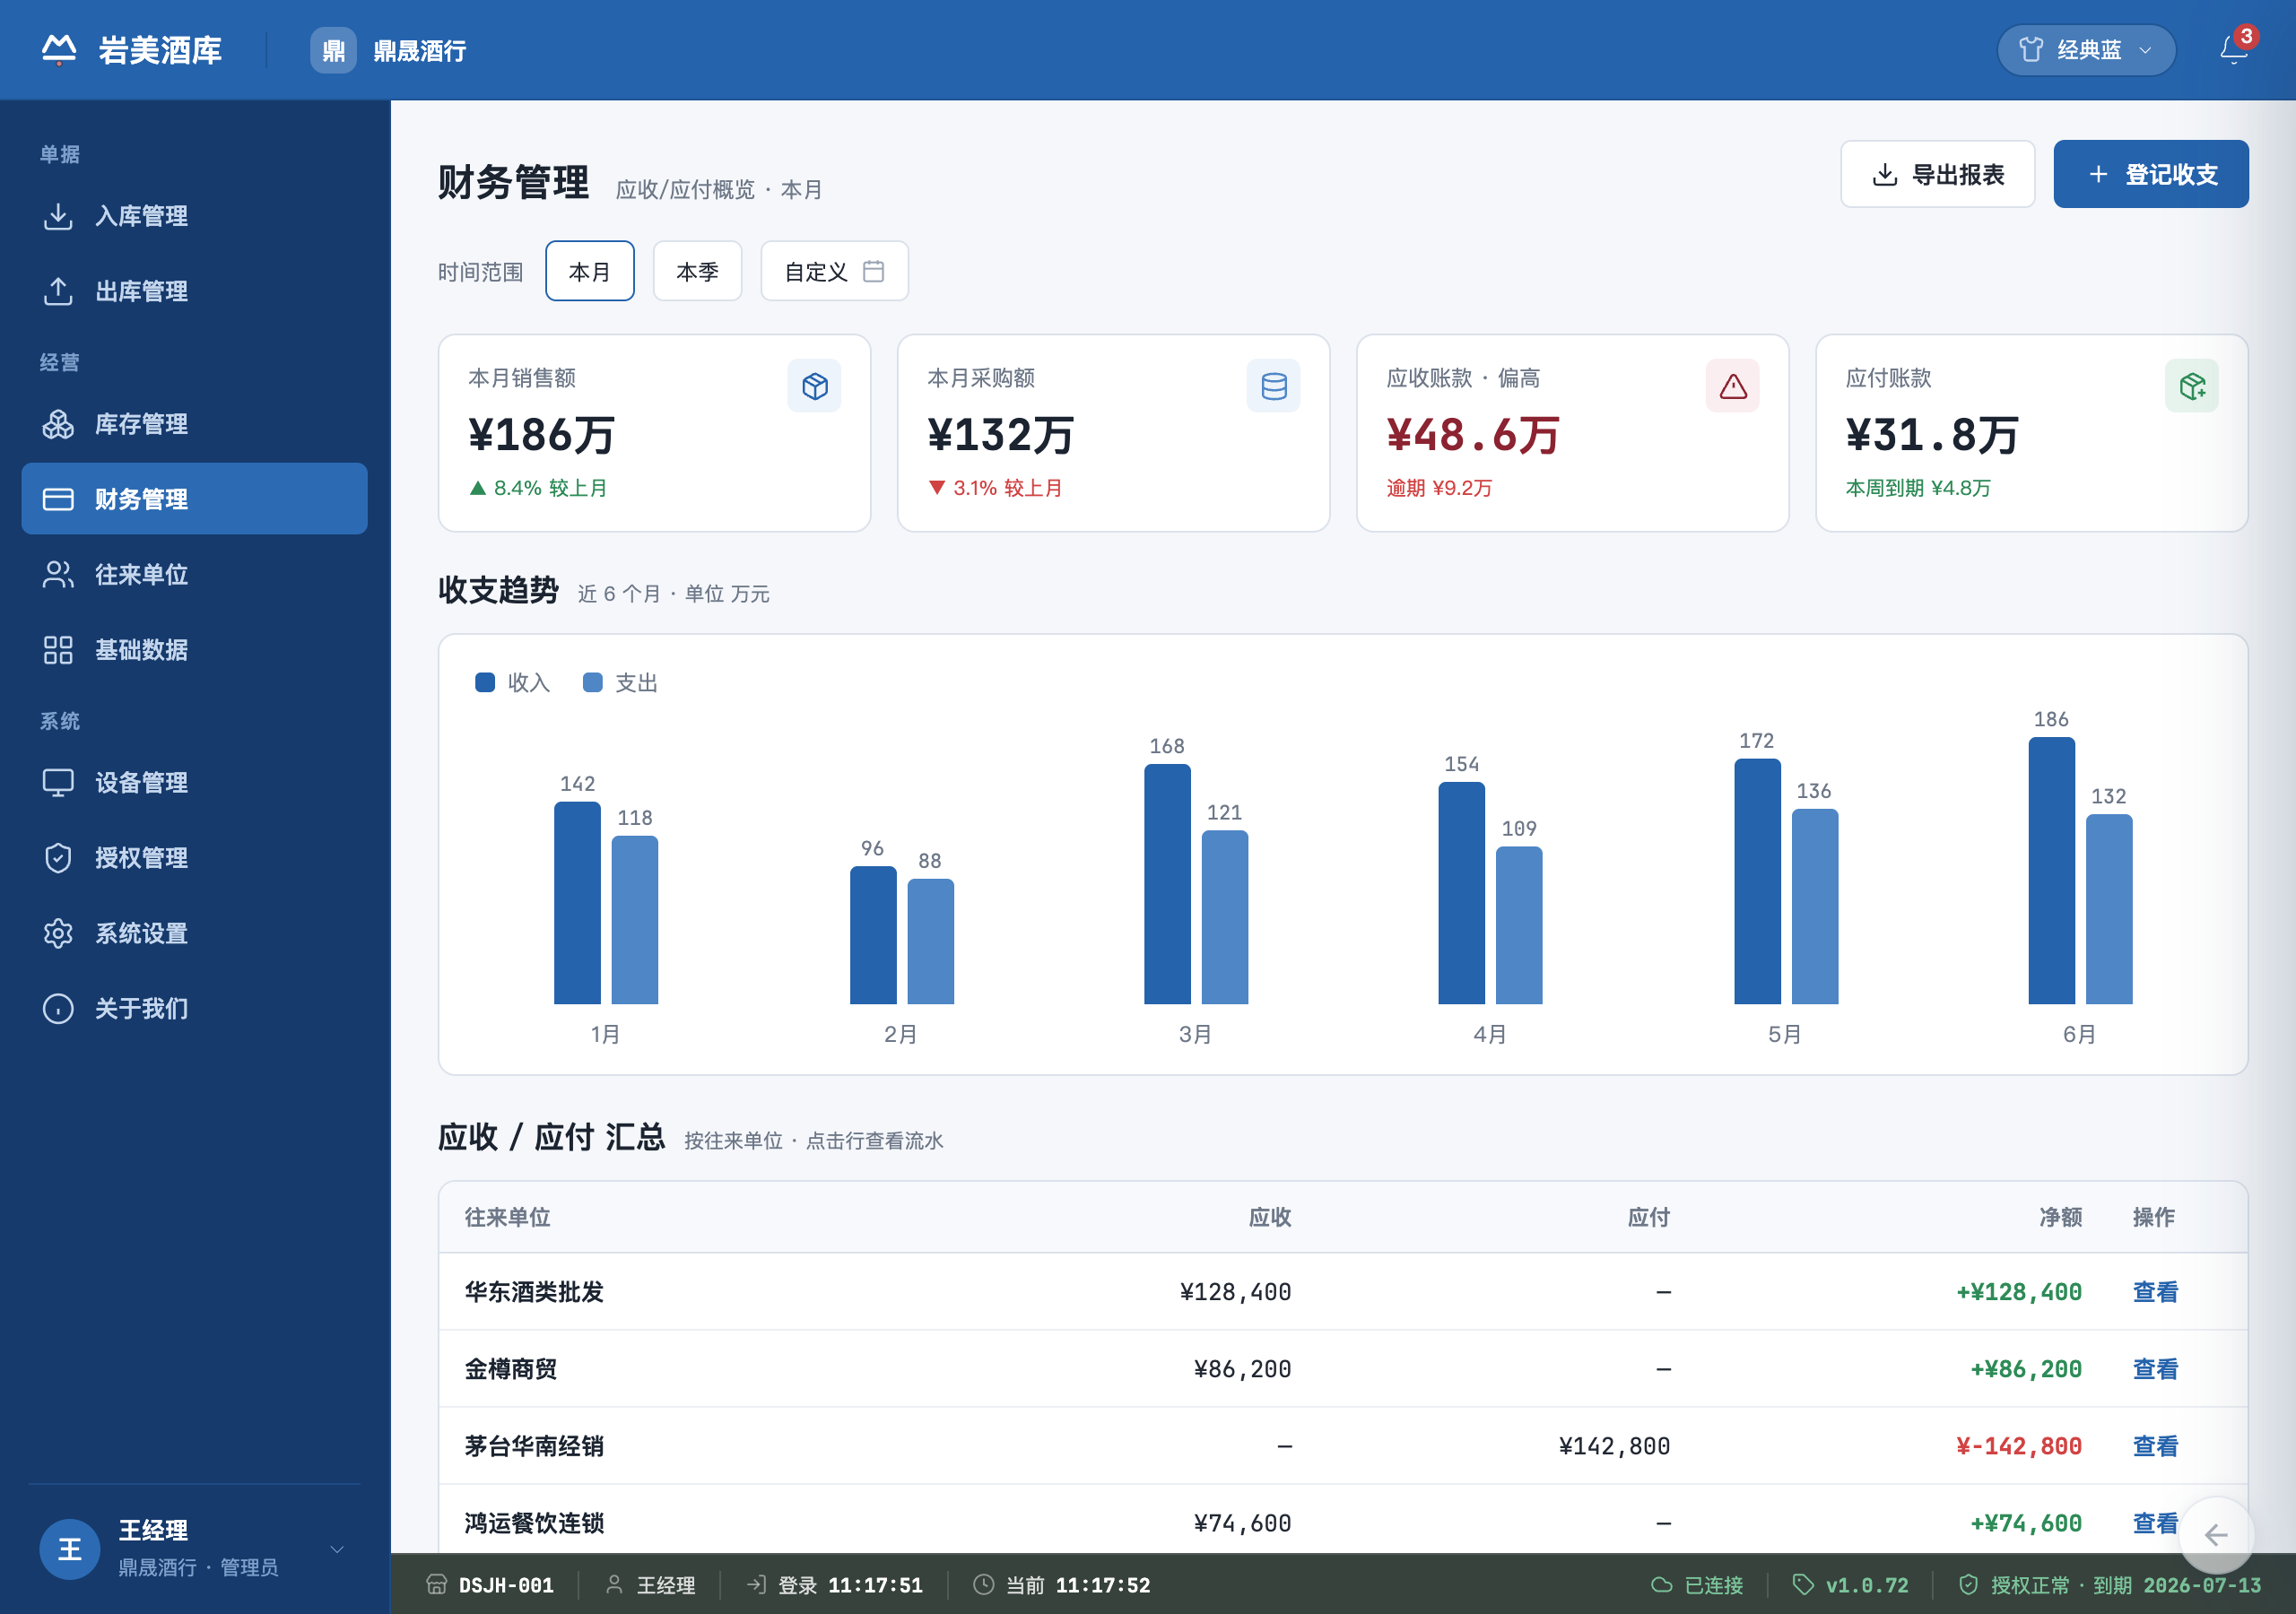Toggle the 收入 legend series
The height and width of the screenshot is (1614, 2296).
pyautogui.click(x=512, y=683)
